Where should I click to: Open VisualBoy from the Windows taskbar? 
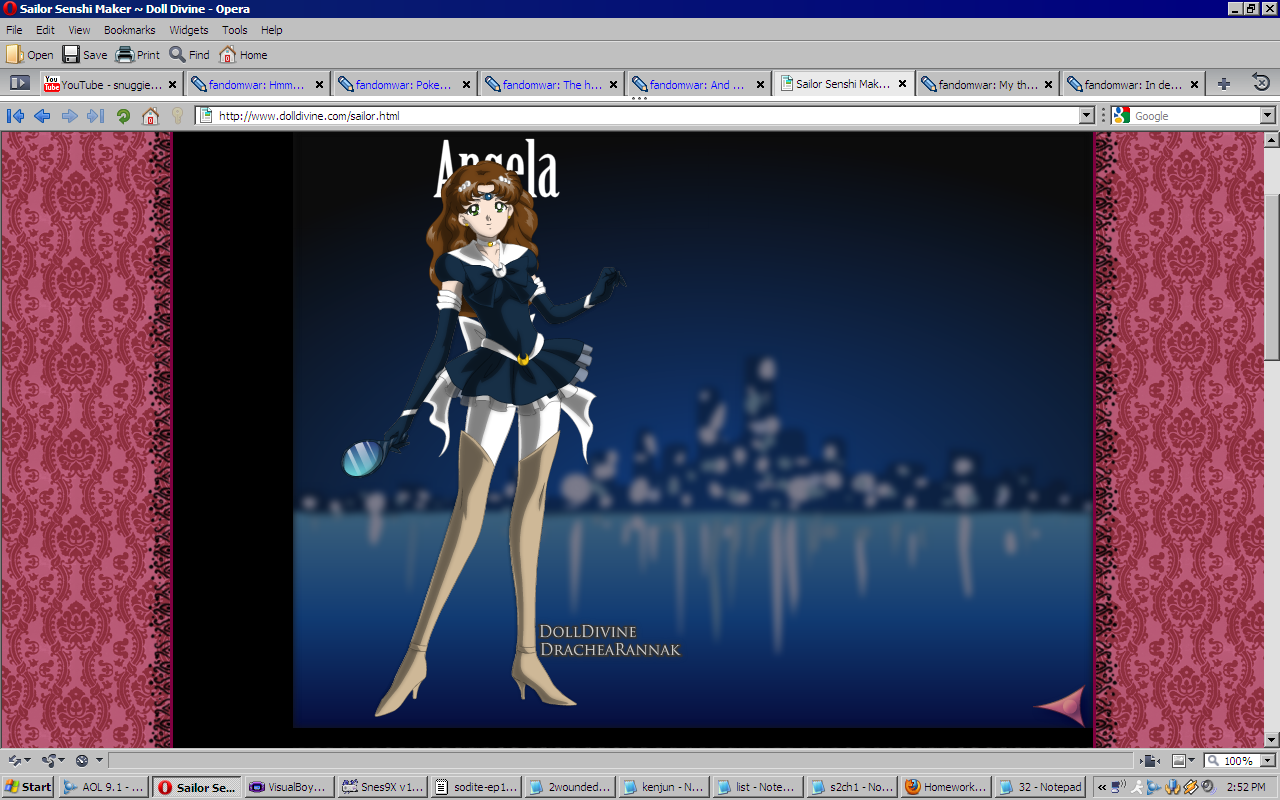pyautogui.click(x=288, y=787)
